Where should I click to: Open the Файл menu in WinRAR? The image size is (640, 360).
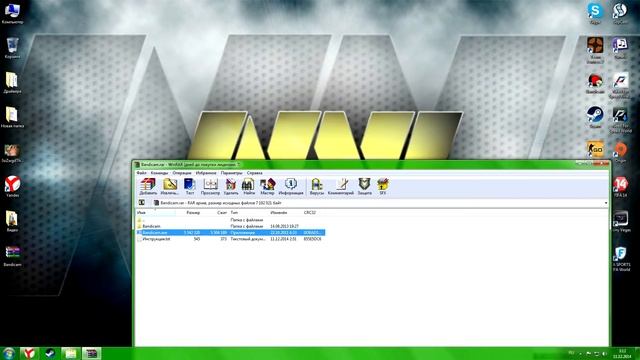141,173
